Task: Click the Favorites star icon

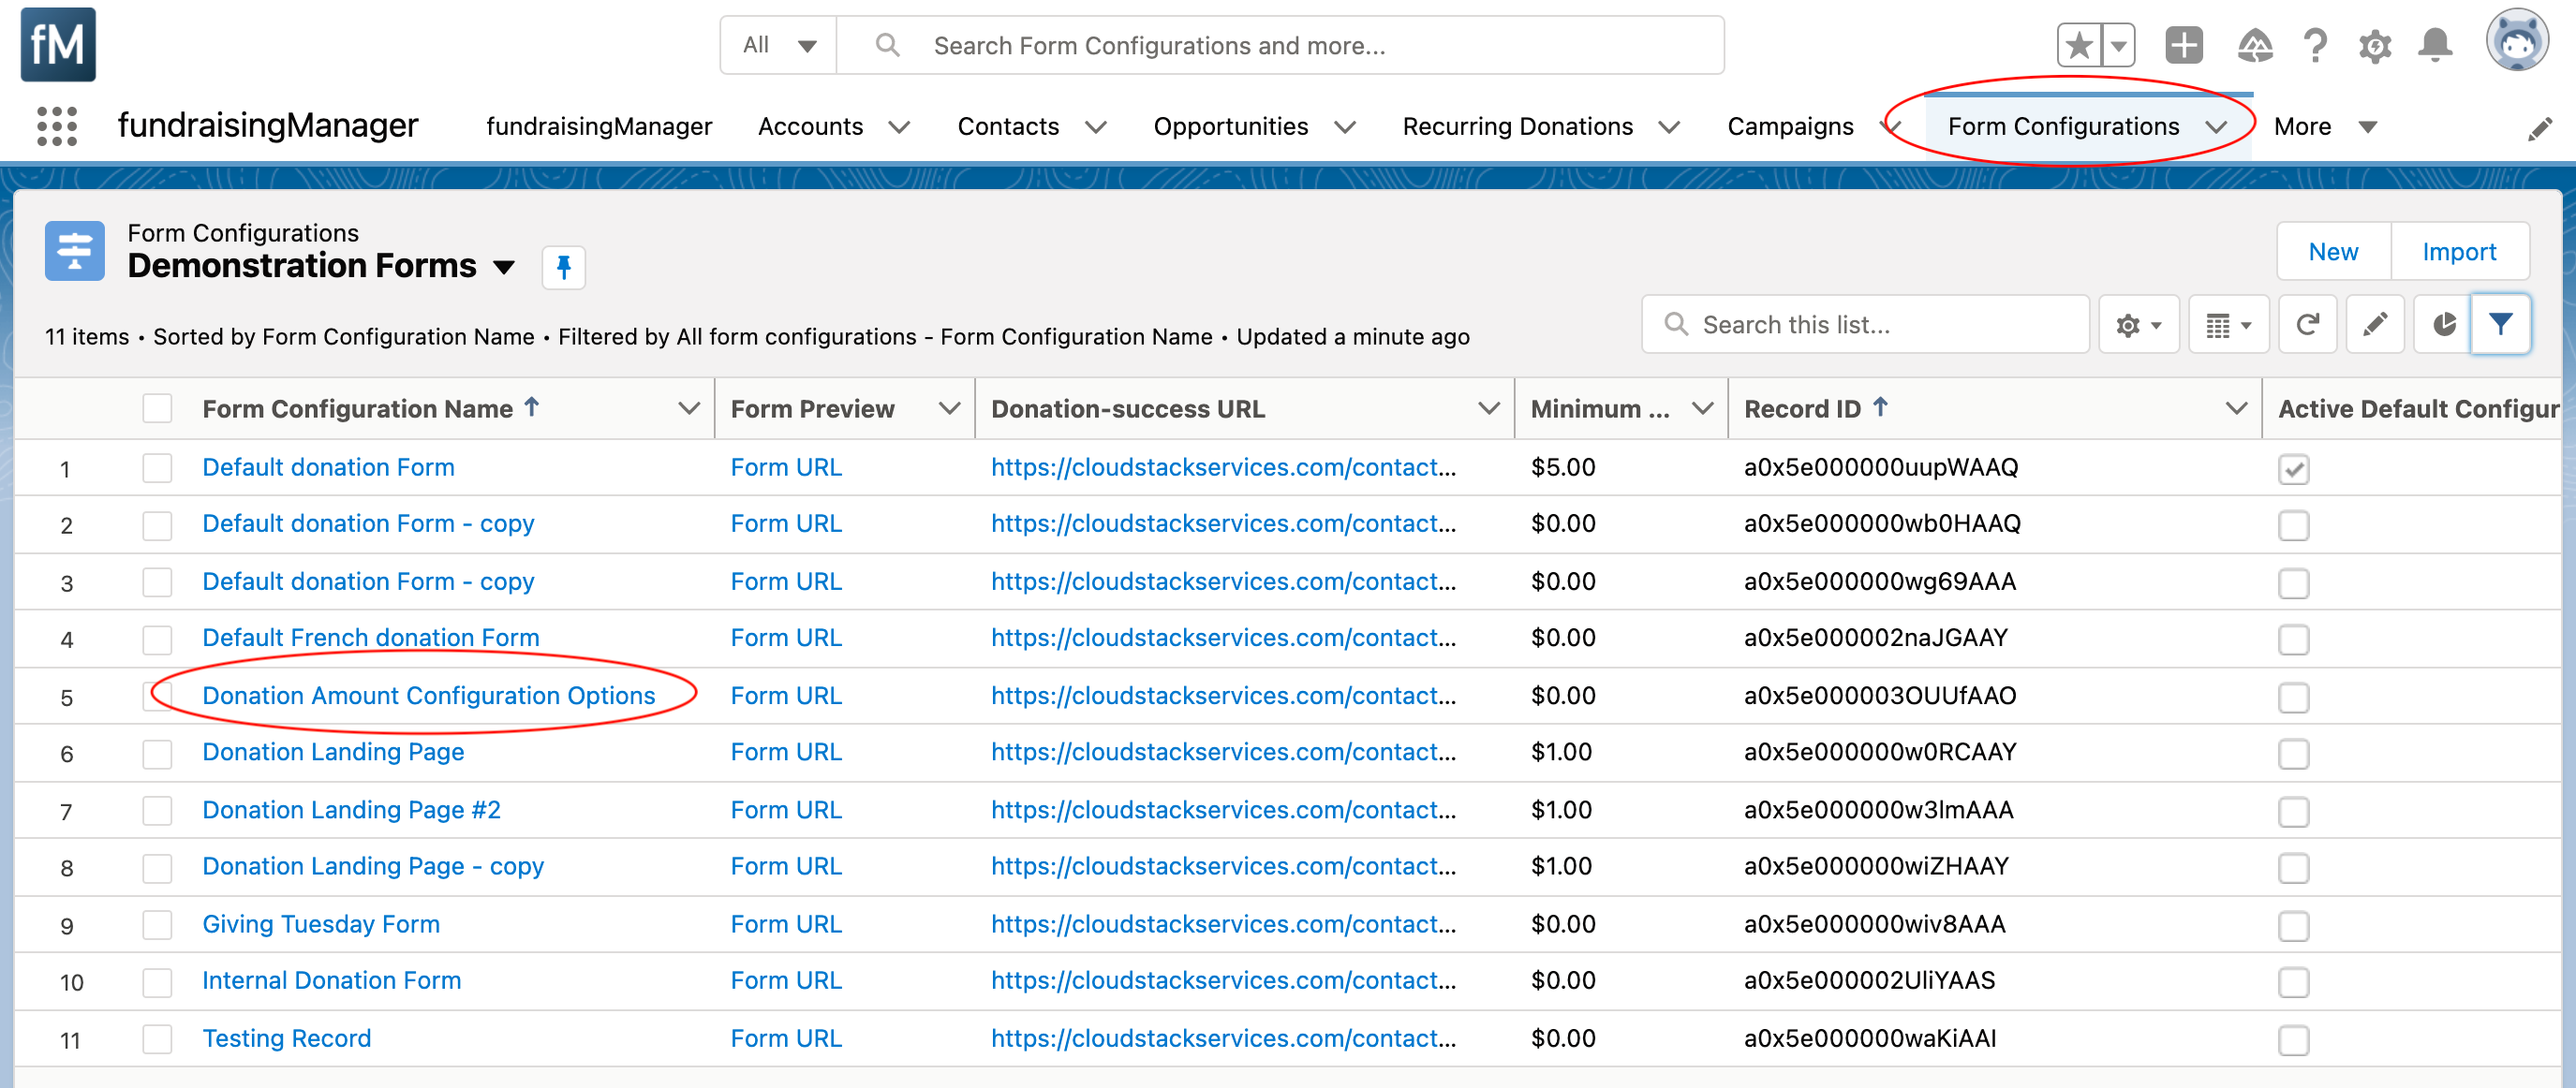Action: pos(2079,45)
